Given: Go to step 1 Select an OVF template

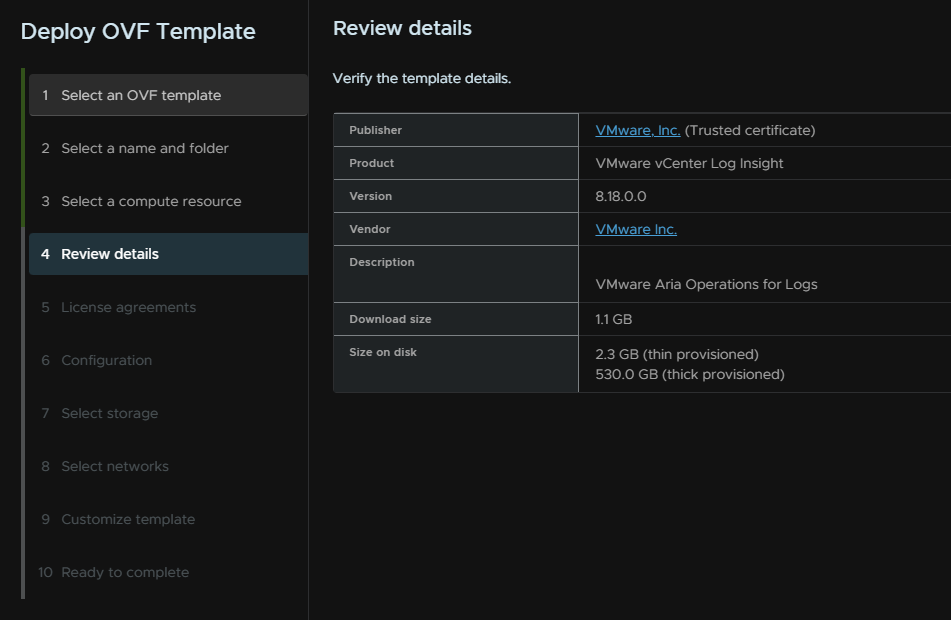Looking at the screenshot, I should click(x=169, y=95).
